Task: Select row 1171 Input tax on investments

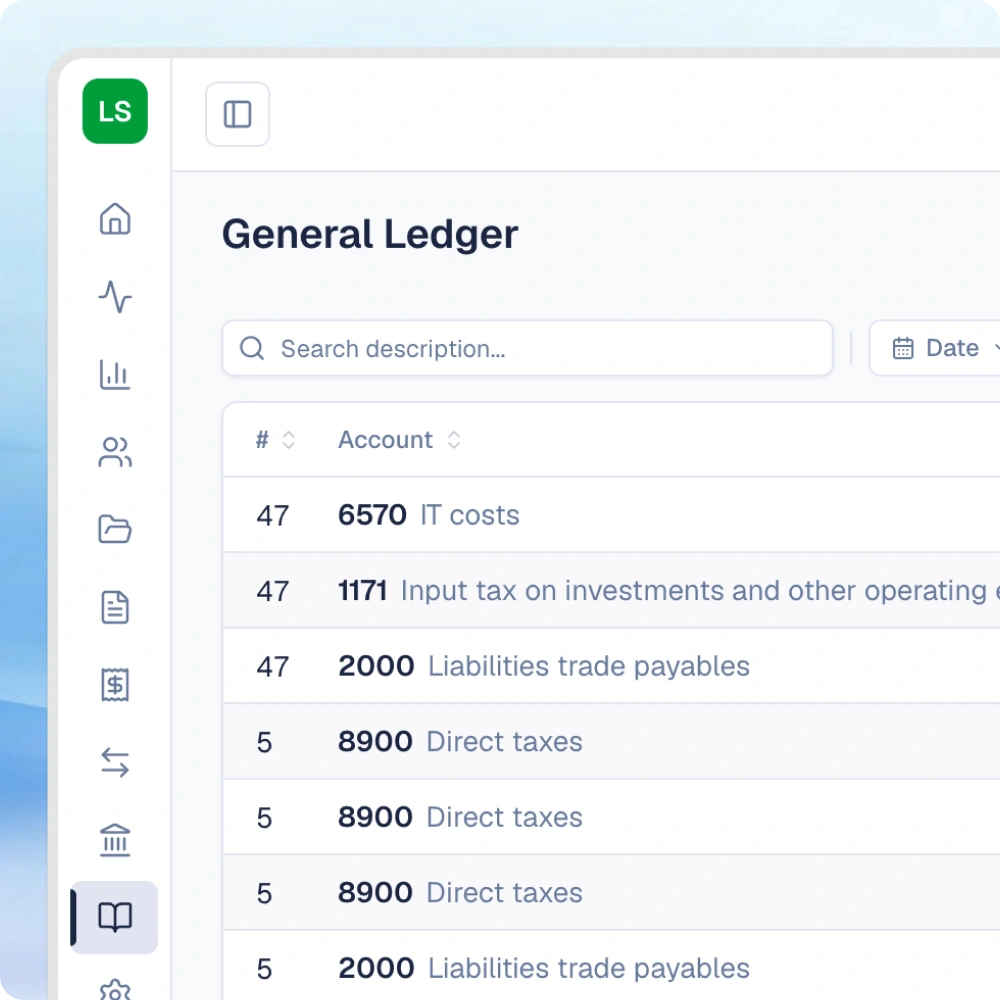Action: tap(611, 591)
